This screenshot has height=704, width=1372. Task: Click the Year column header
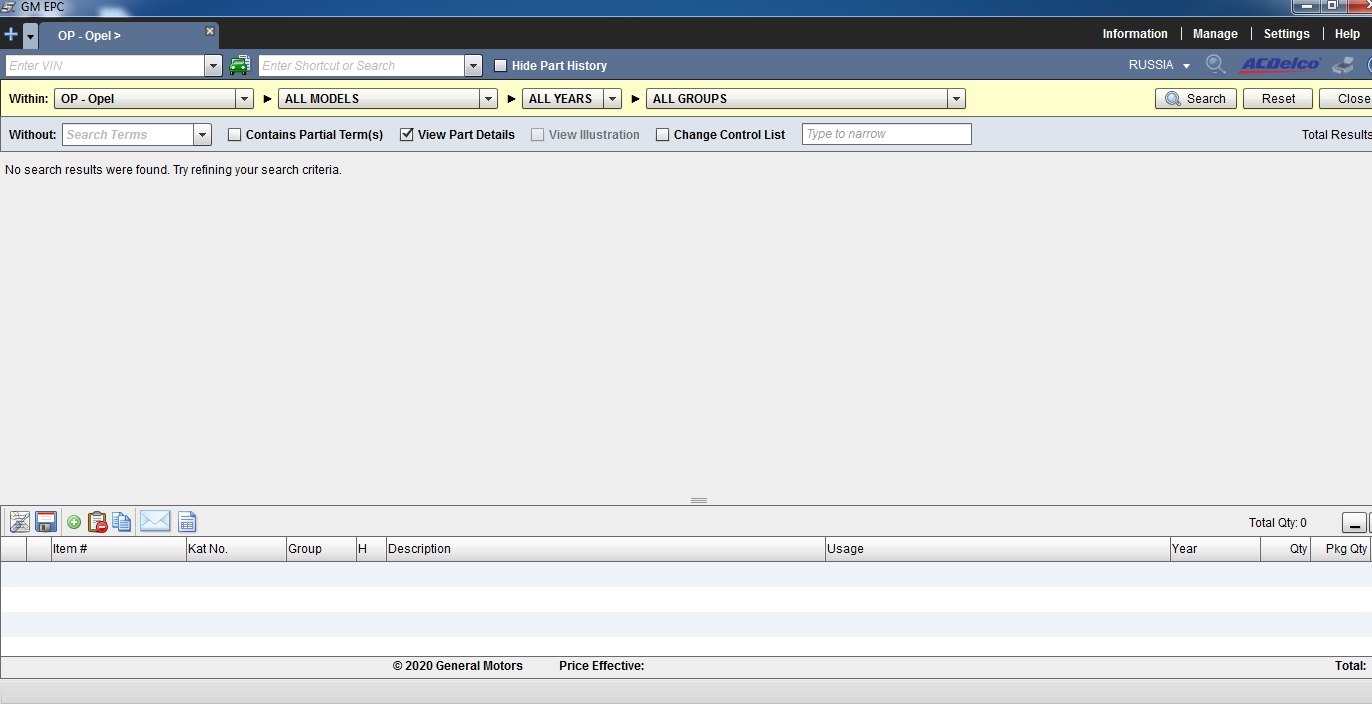[x=1215, y=549]
